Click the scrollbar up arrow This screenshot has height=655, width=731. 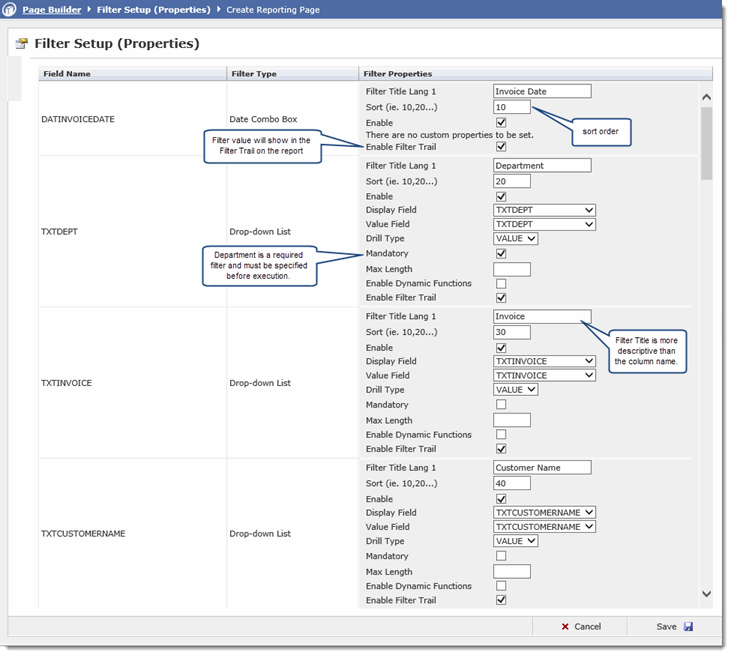[x=707, y=97]
